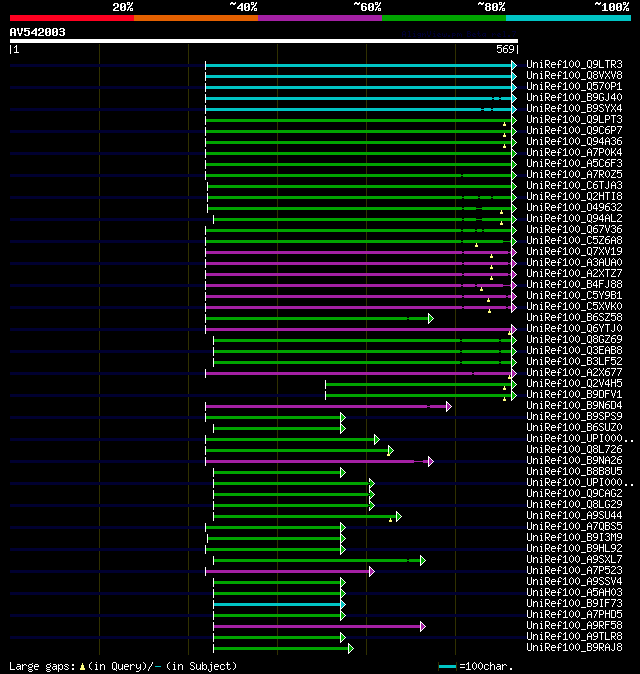Viewport: 640px width, 674px height.
Task: Open the UniRef100_A2XTZ7 label
Action: pyautogui.click(x=574, y=274)
